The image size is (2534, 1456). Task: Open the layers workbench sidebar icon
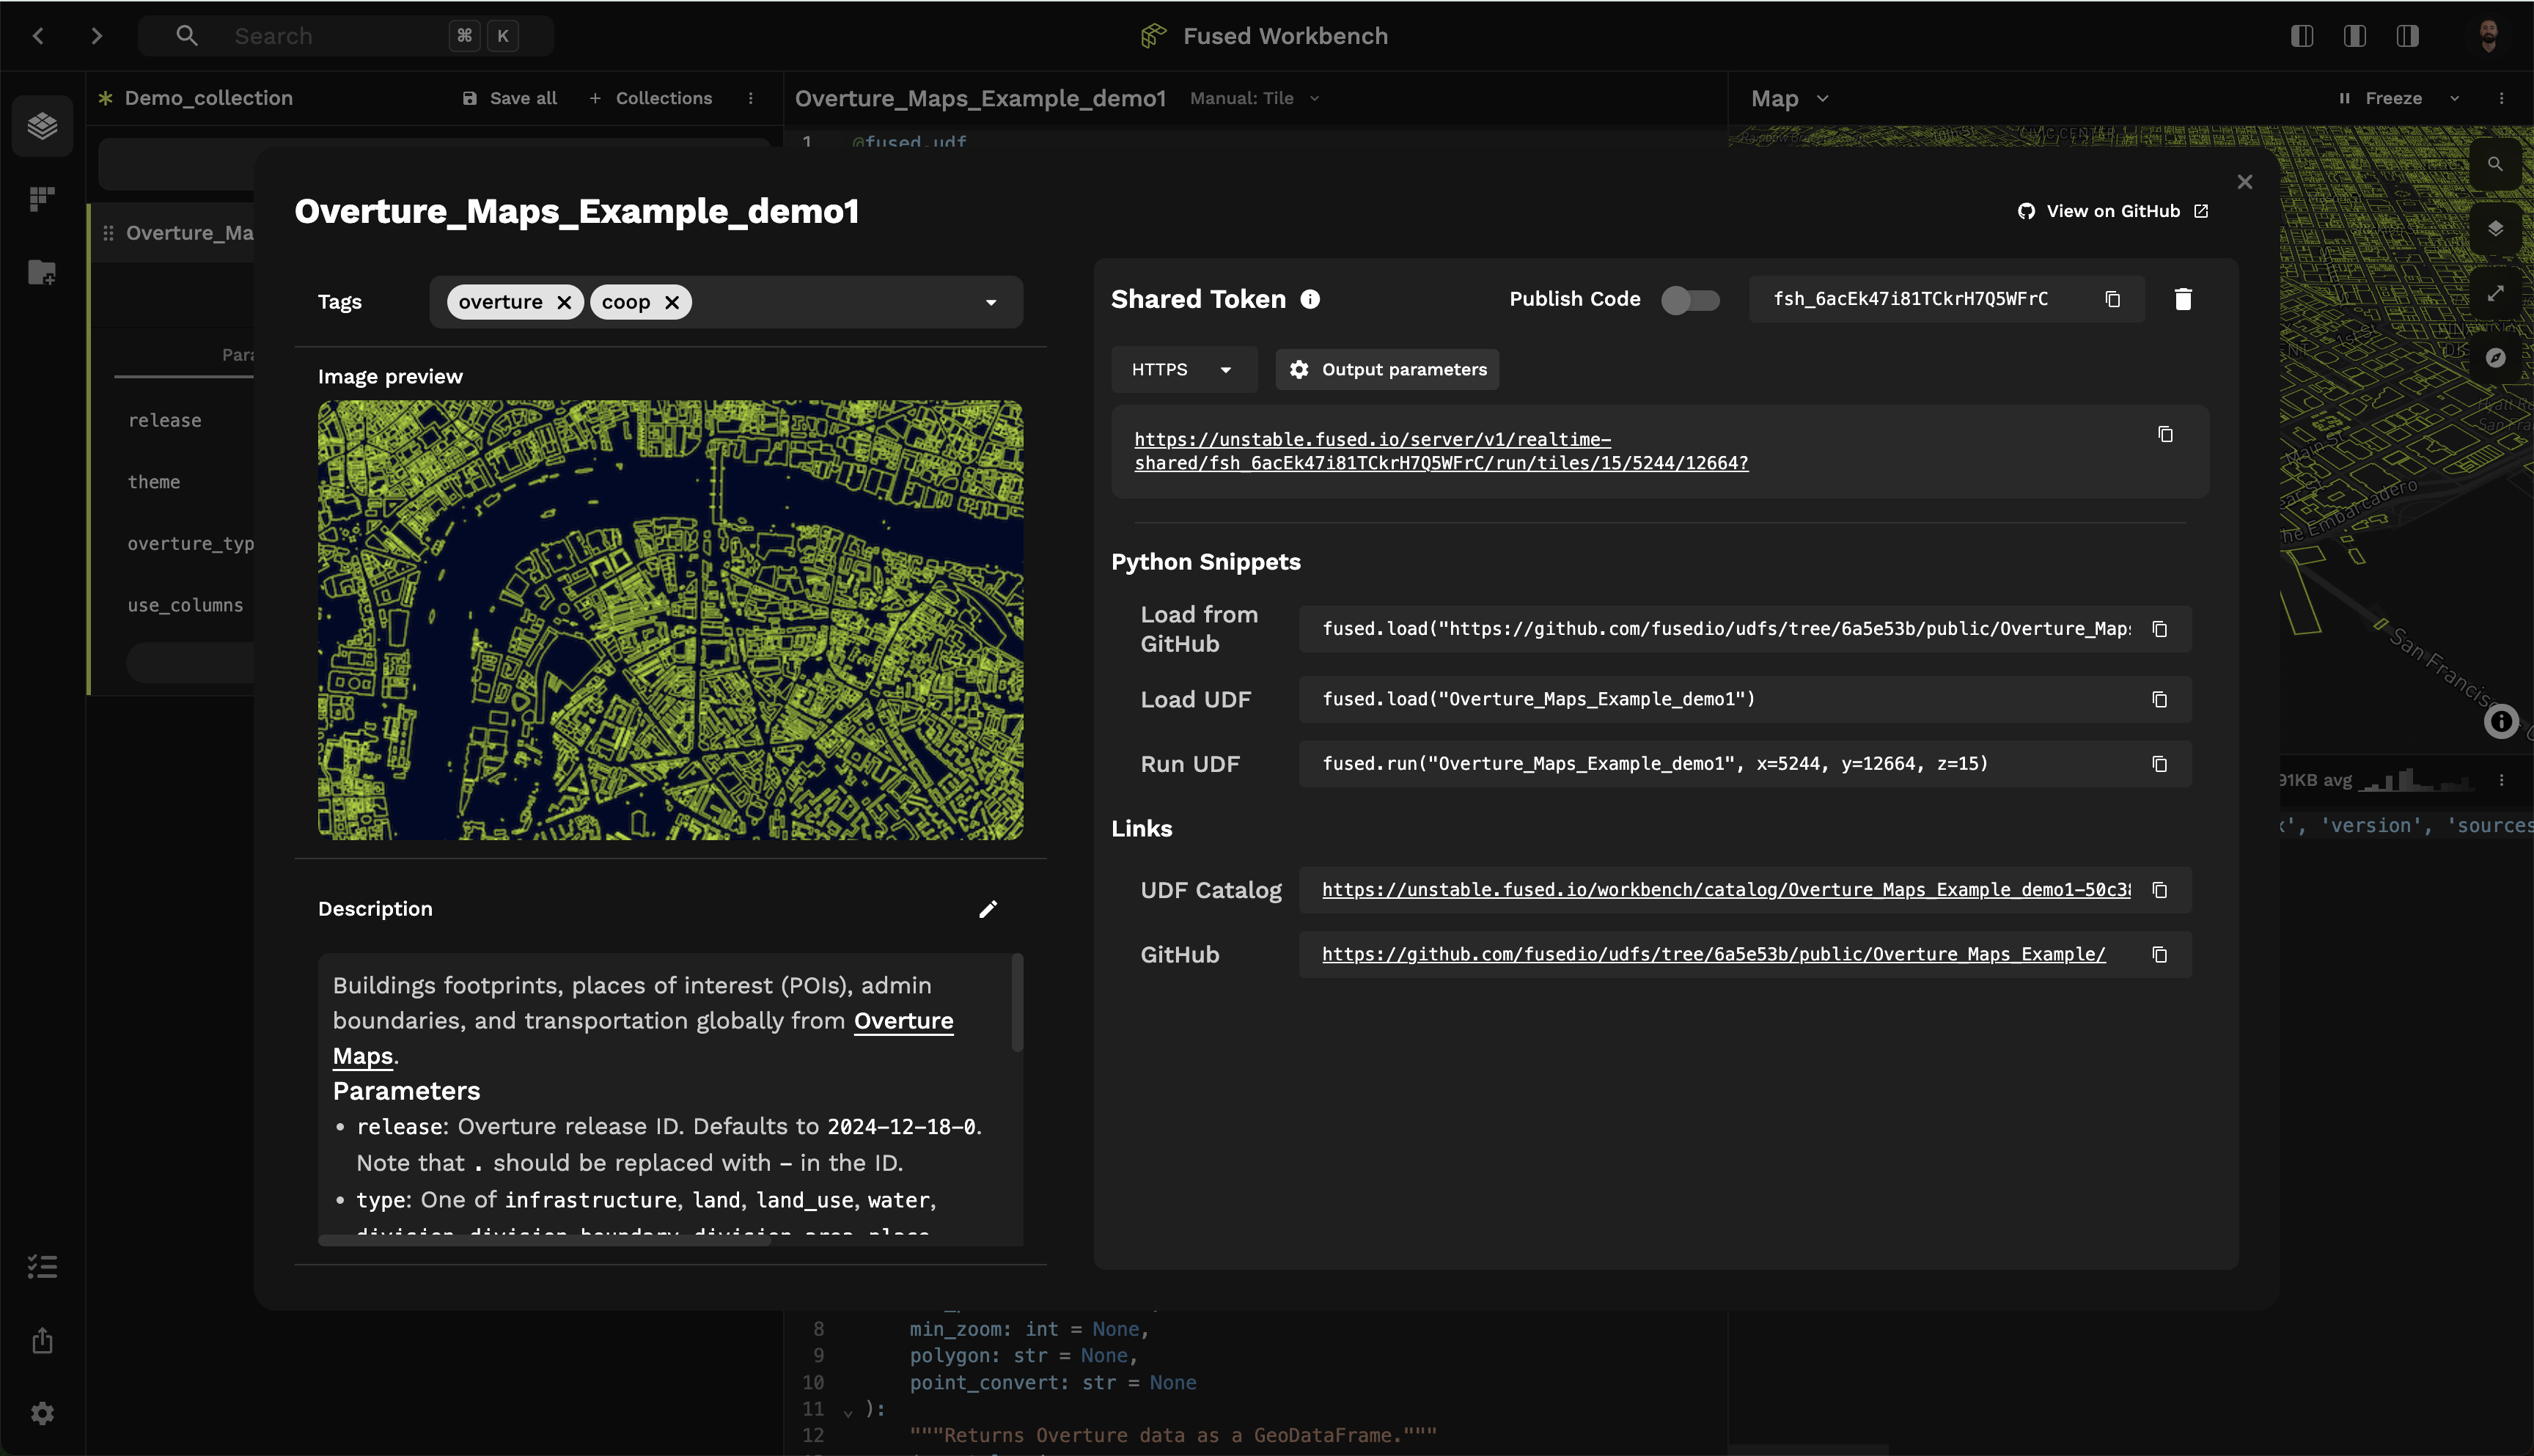point(42,126)
